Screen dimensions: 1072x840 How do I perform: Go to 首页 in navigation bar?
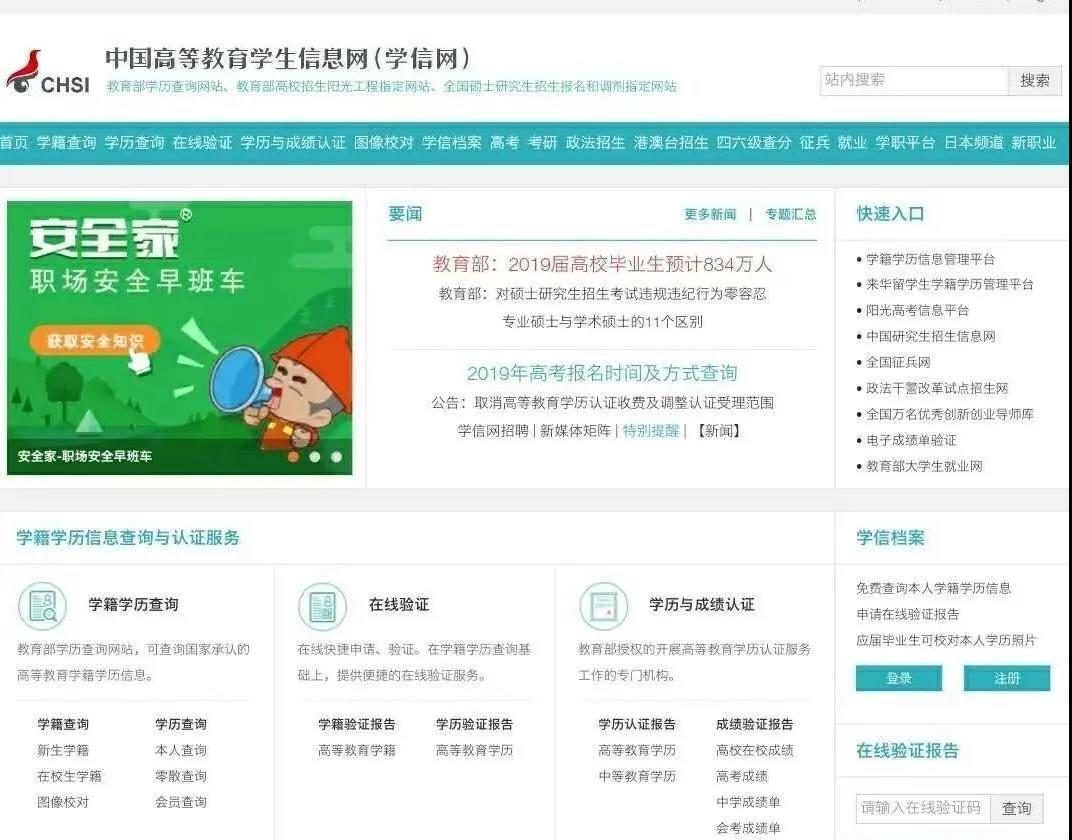point(14,143)
